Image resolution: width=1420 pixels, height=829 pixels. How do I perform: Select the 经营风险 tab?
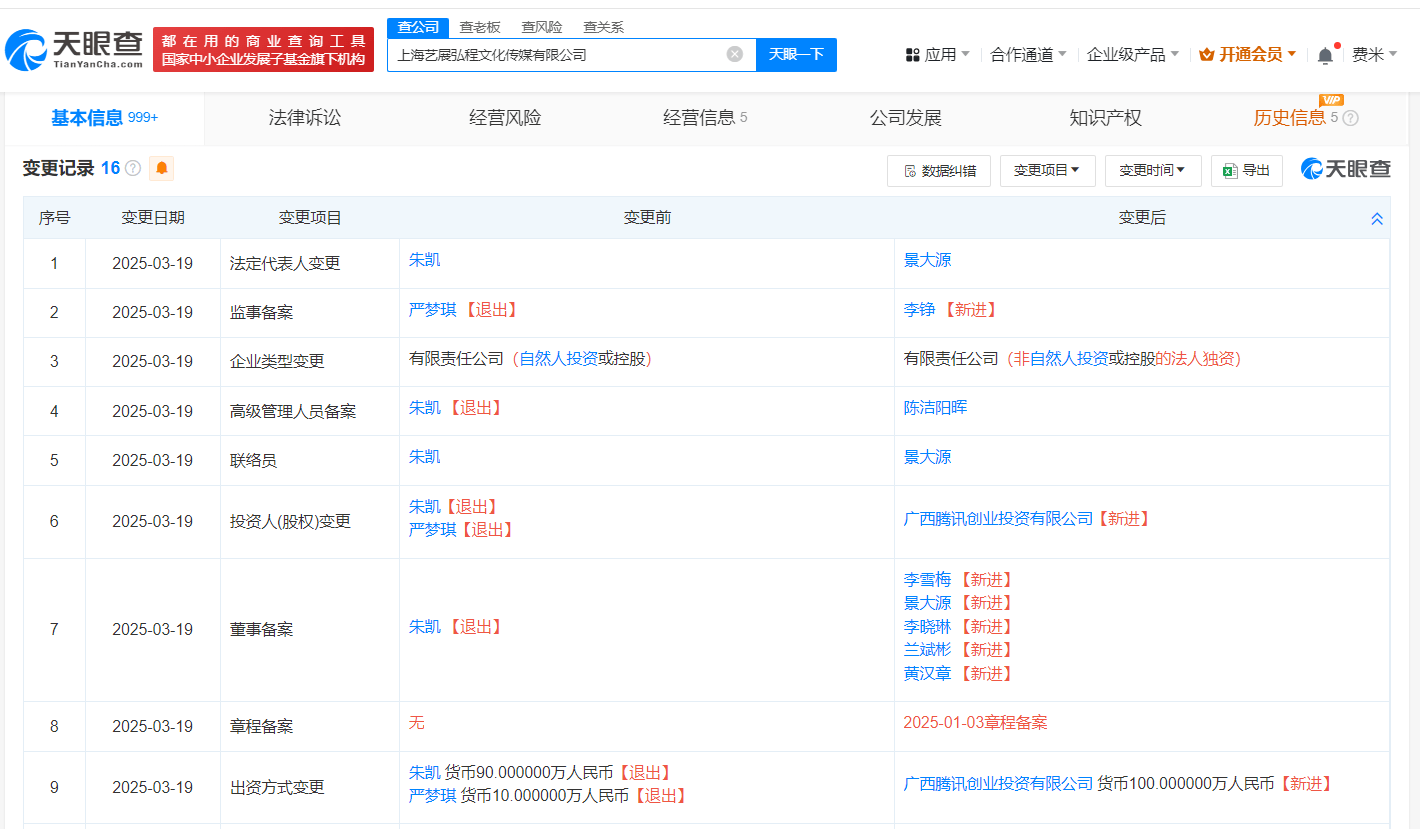505,118
